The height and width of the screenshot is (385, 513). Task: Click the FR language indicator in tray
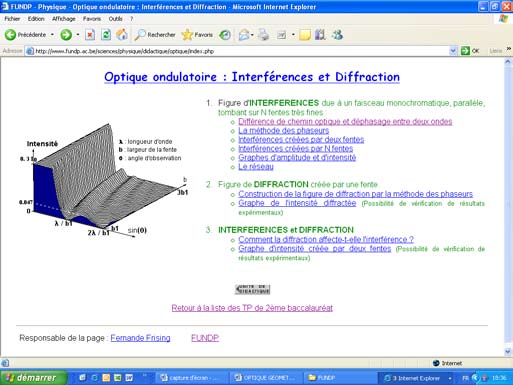465,378
